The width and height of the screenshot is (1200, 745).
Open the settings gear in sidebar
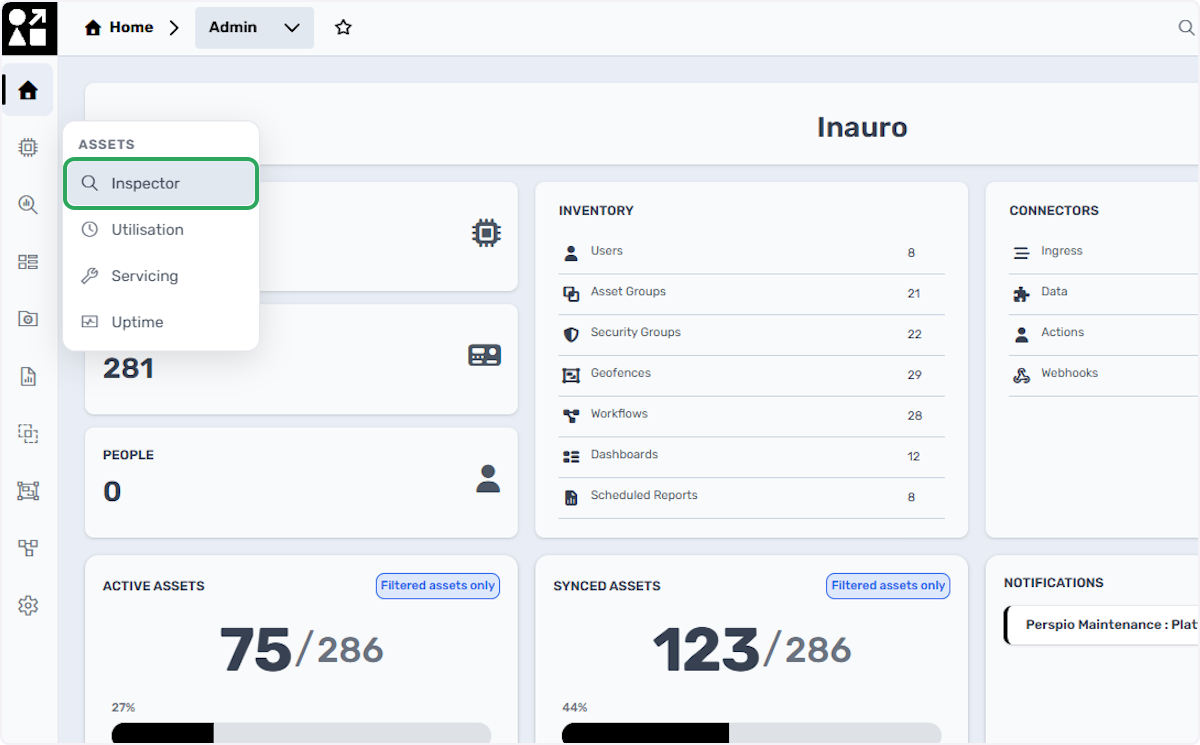point(28,605)
